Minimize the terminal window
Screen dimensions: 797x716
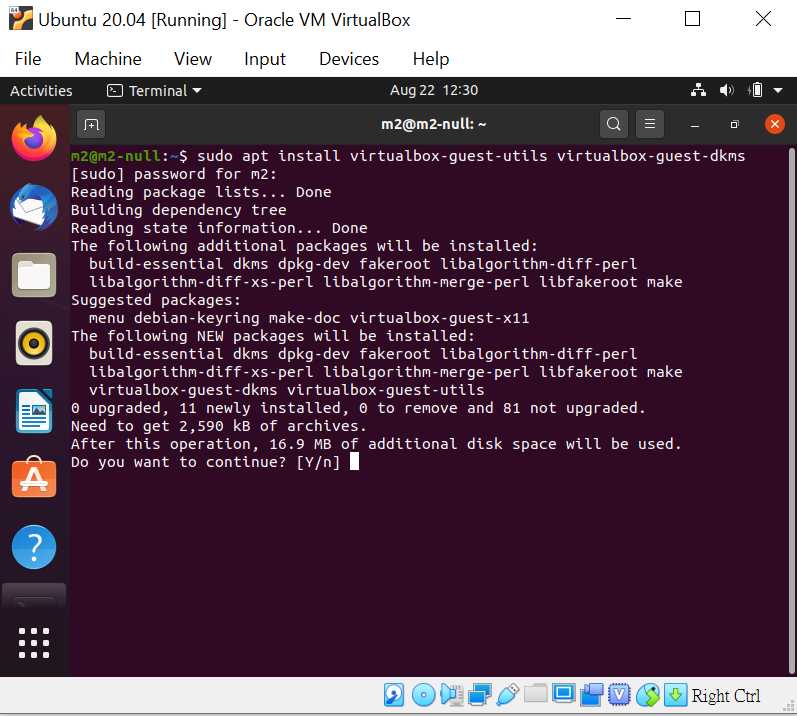point(695,124)
